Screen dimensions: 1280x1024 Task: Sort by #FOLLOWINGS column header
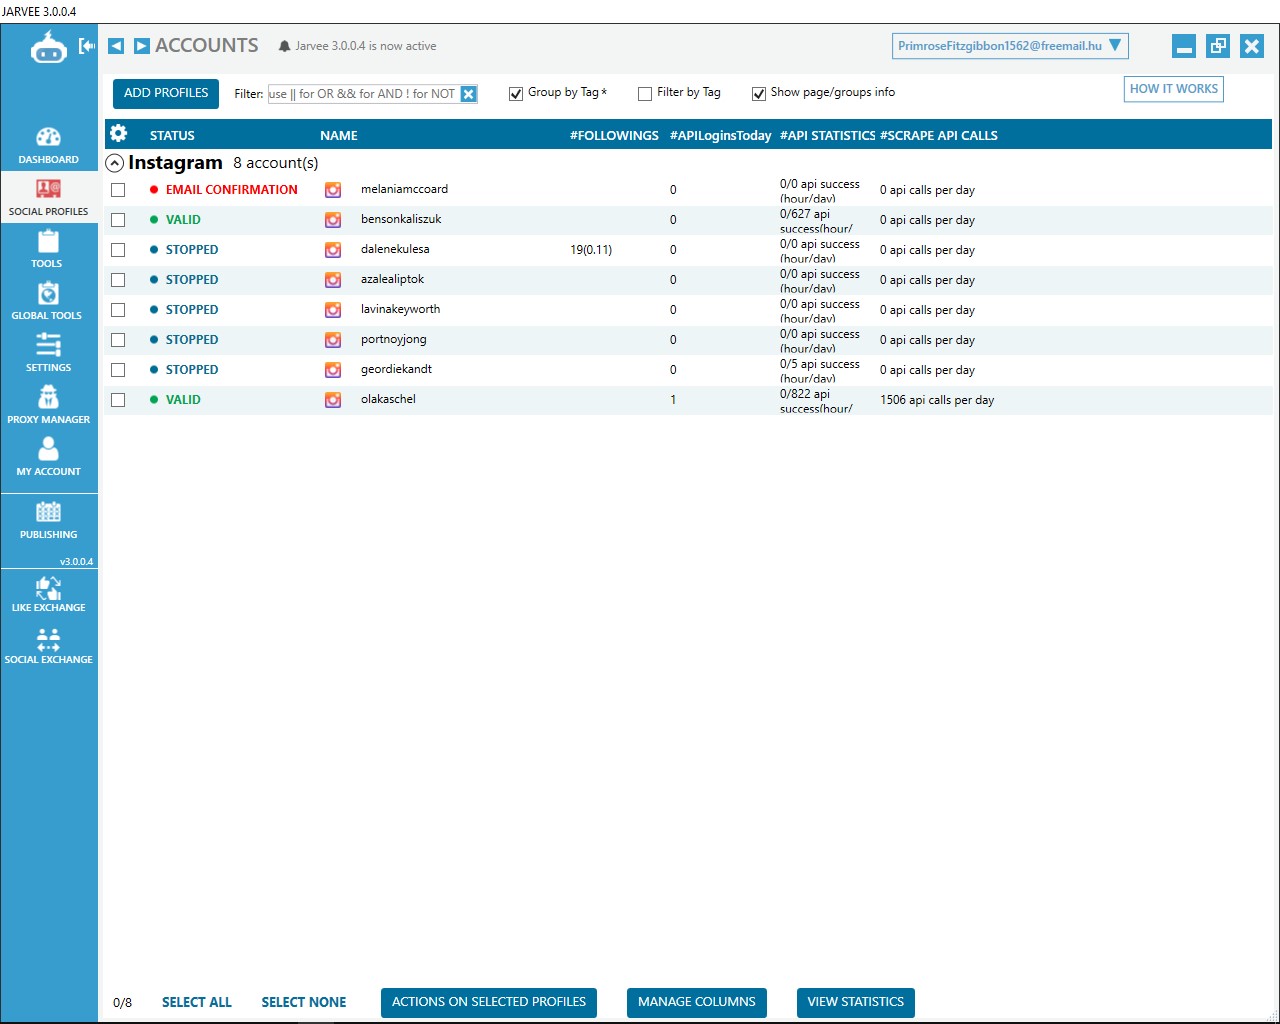coord(614,135)
